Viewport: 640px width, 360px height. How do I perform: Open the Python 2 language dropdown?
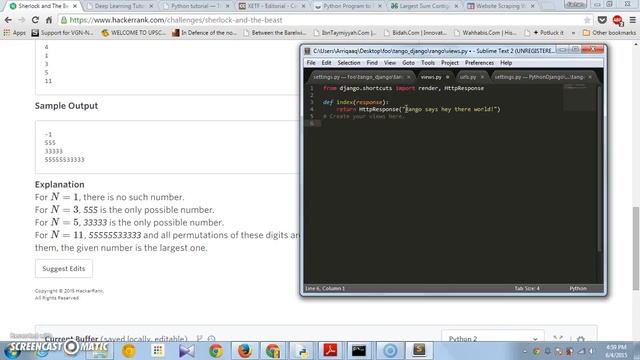pyautogui.click(x=493, y=338)
